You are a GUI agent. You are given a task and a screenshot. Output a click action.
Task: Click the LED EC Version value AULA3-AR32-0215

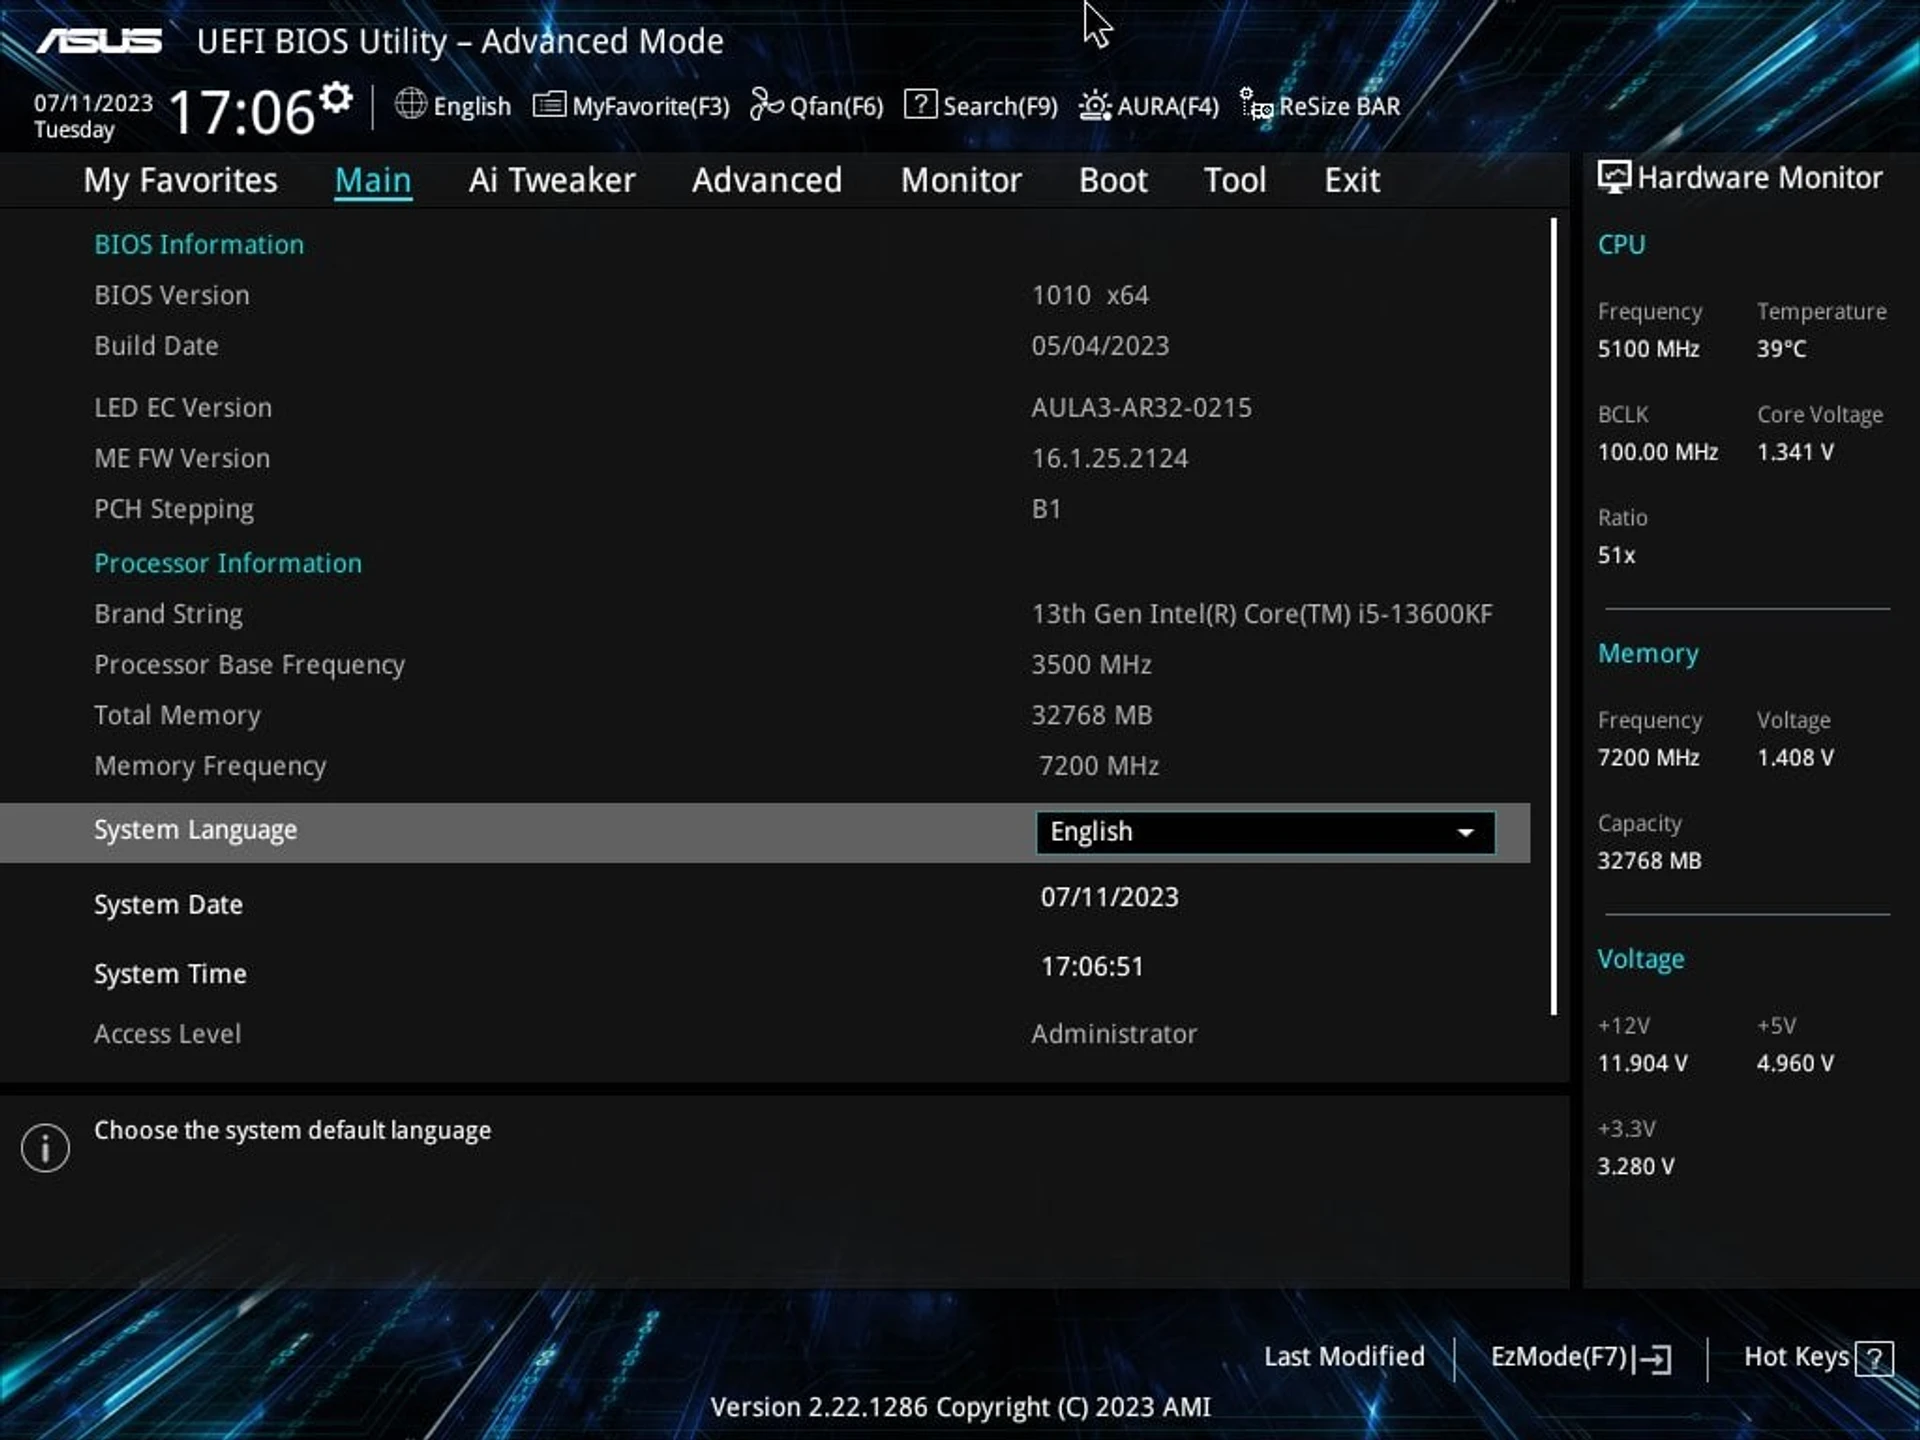pos(1141,408)
